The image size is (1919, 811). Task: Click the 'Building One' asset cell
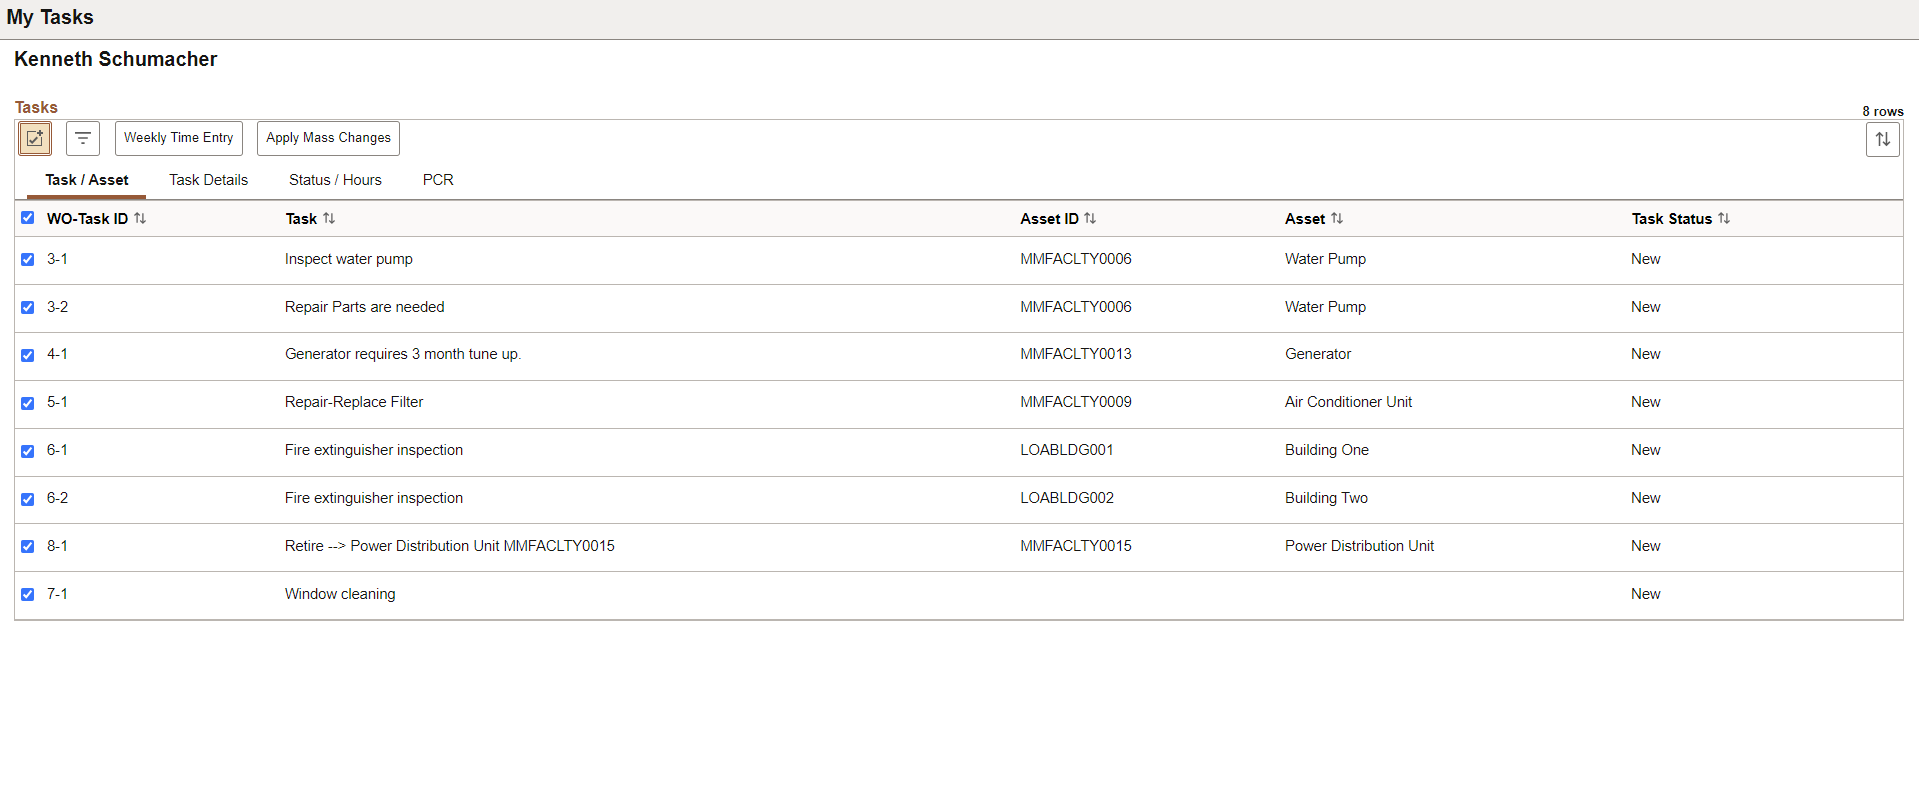pyautogui.click(x=1327, y=450)
